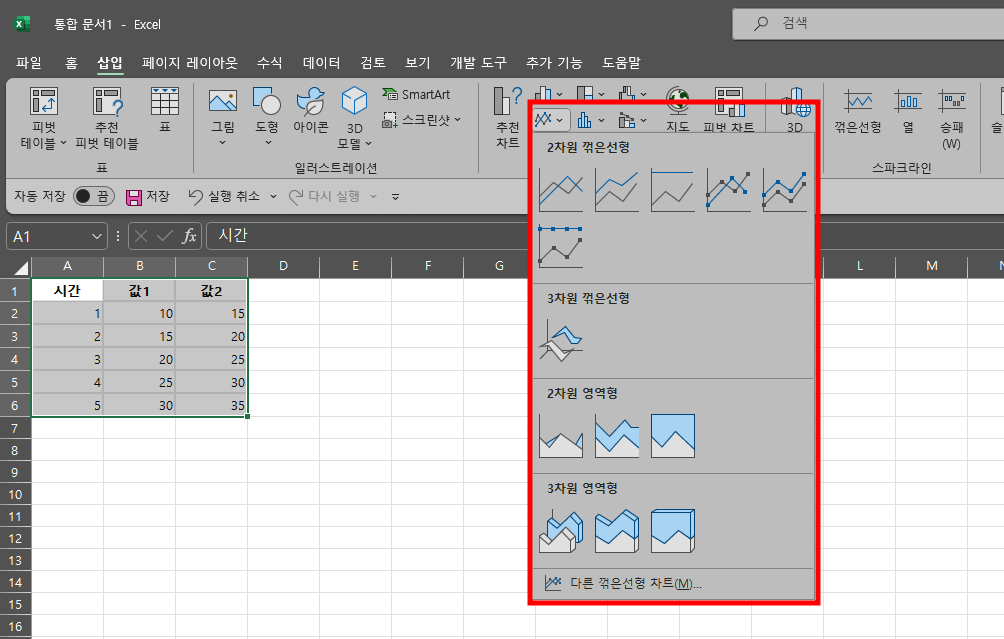Select column D header

pos(284,266)
